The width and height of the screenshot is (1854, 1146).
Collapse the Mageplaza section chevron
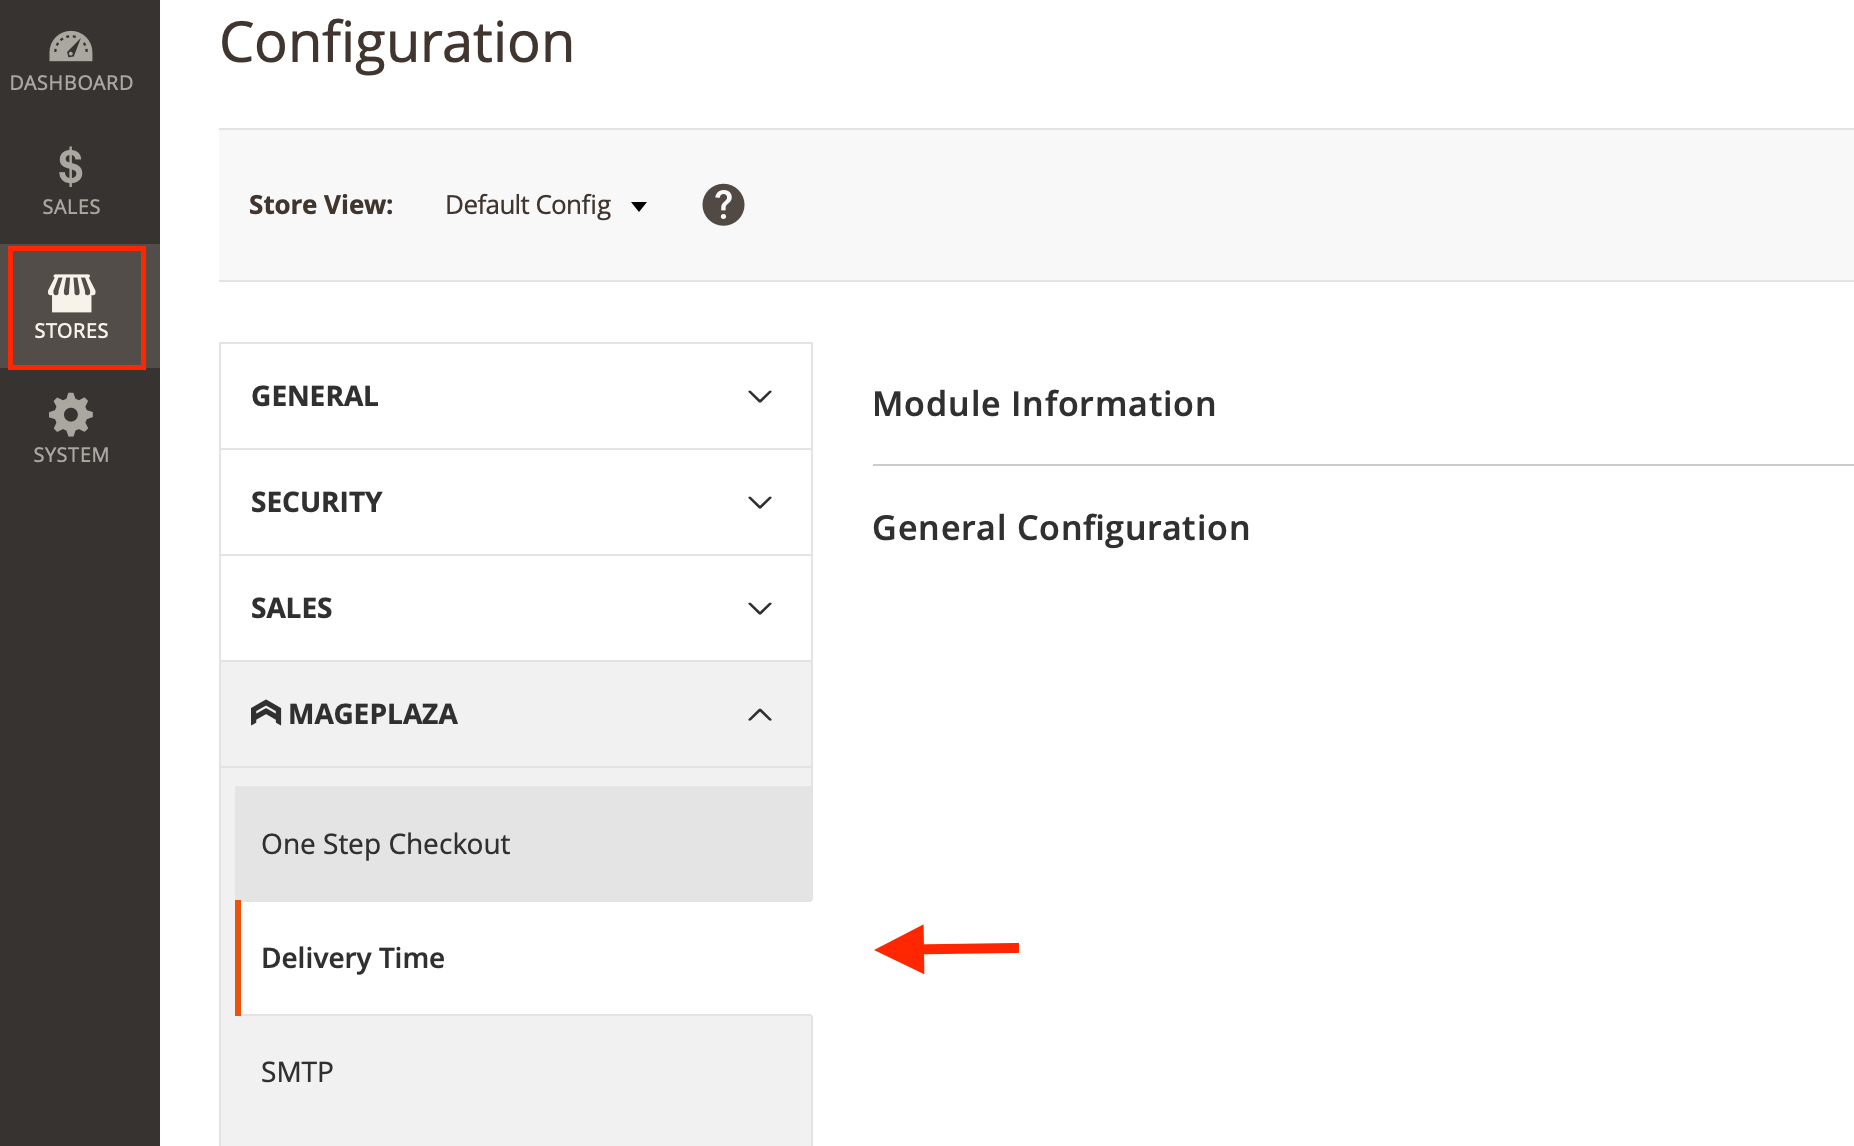click(760, 714)
